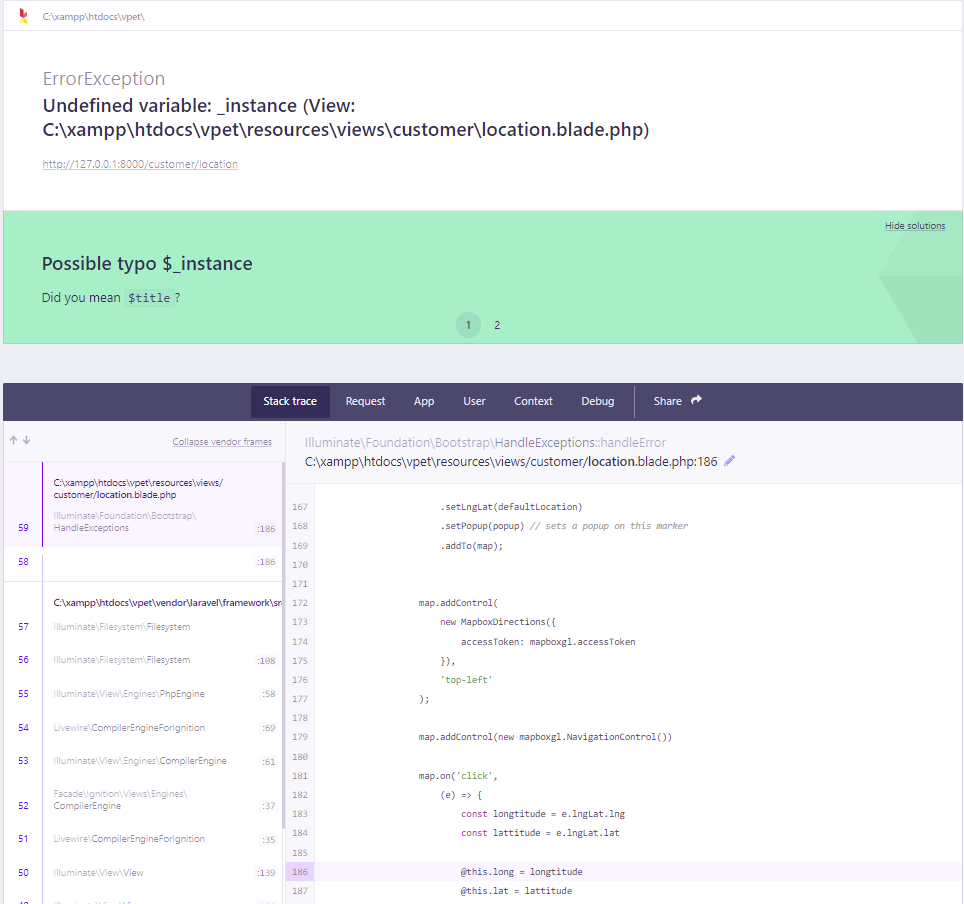Click the pencil edit-in-editor icon

coord(729,461)
